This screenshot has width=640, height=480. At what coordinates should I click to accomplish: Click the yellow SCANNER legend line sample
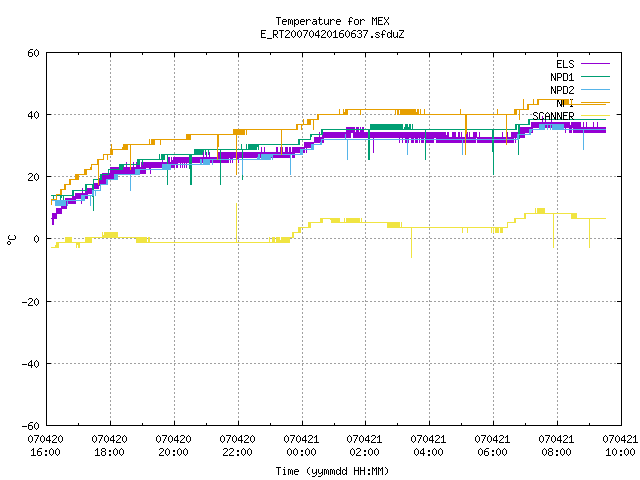[595, 116]
